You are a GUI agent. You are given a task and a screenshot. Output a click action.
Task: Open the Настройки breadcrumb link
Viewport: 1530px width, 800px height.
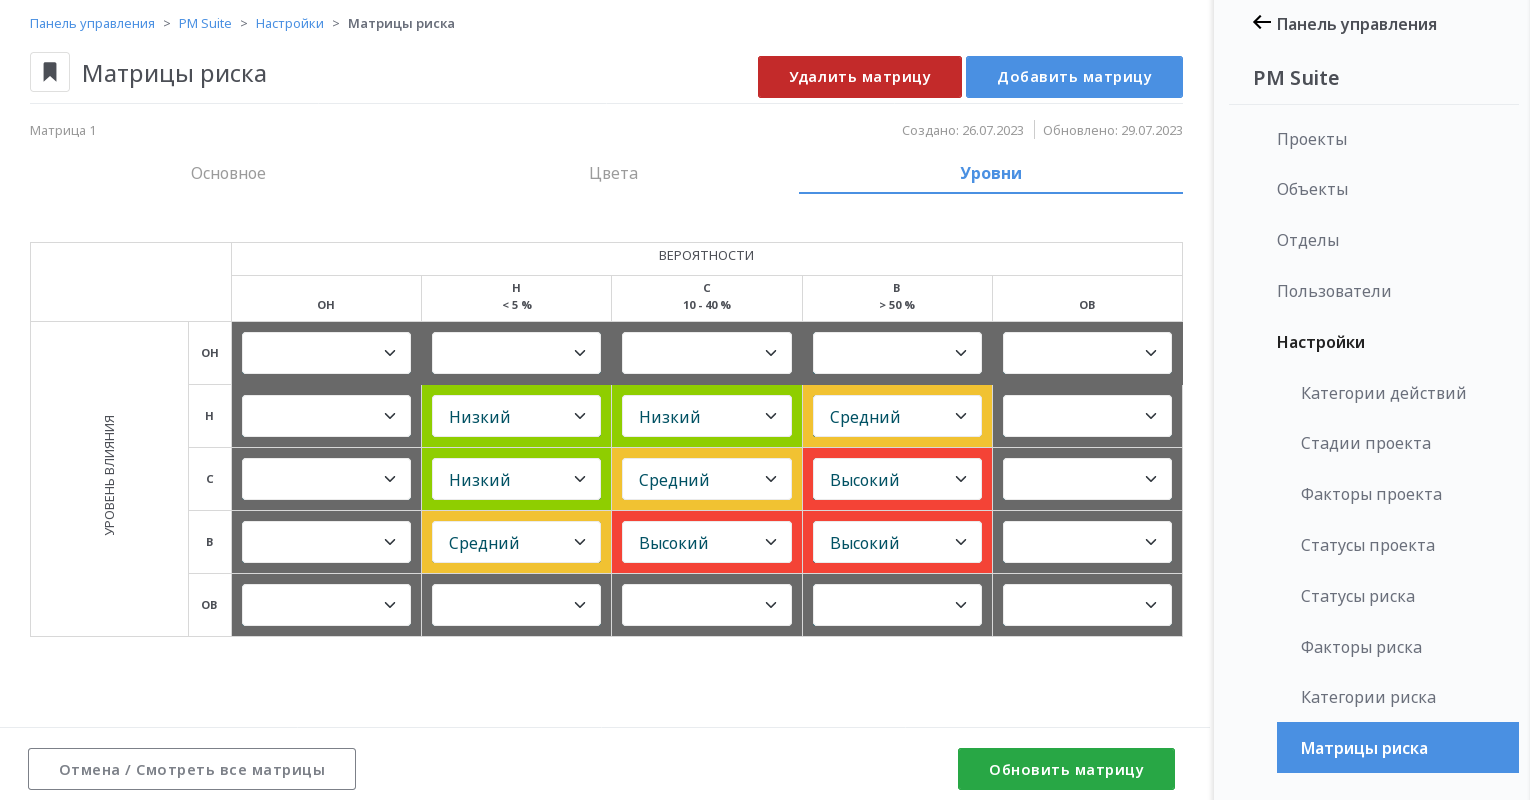pos(290,23)
